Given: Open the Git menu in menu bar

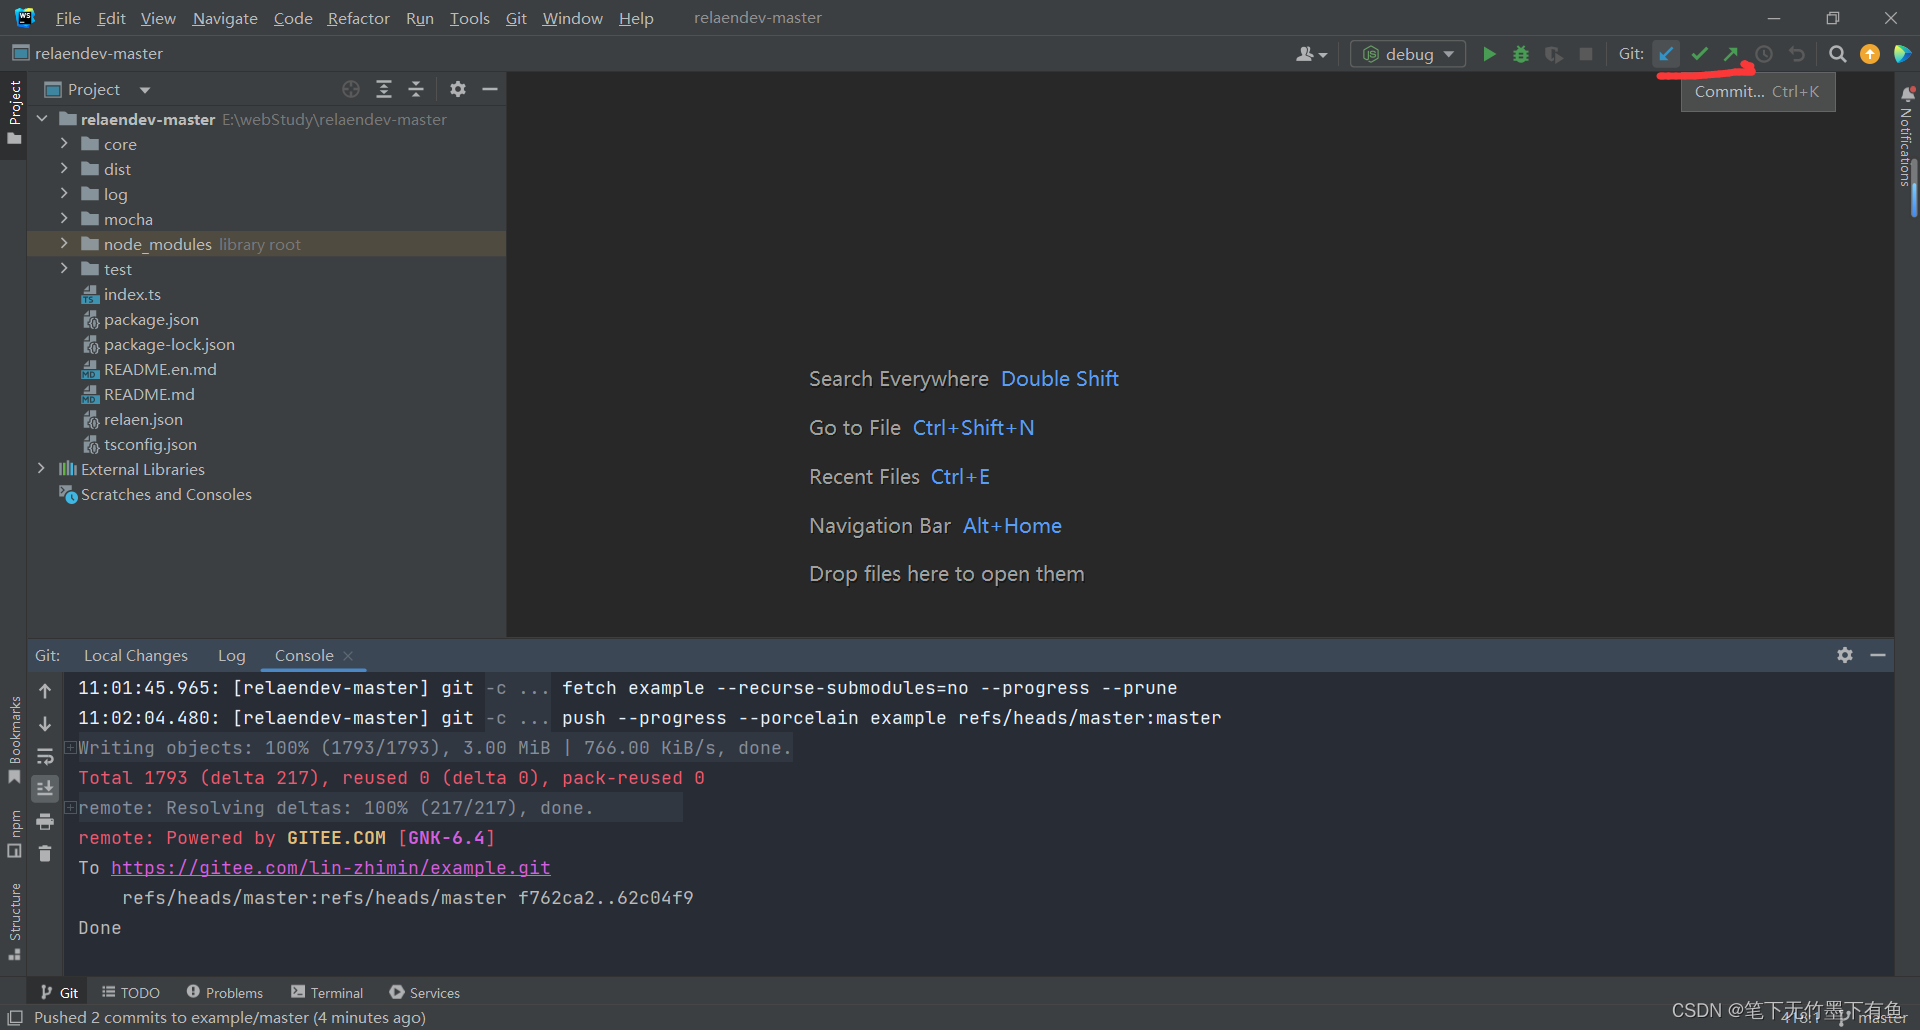Looking at the screenshot, I should coord(516,18).
